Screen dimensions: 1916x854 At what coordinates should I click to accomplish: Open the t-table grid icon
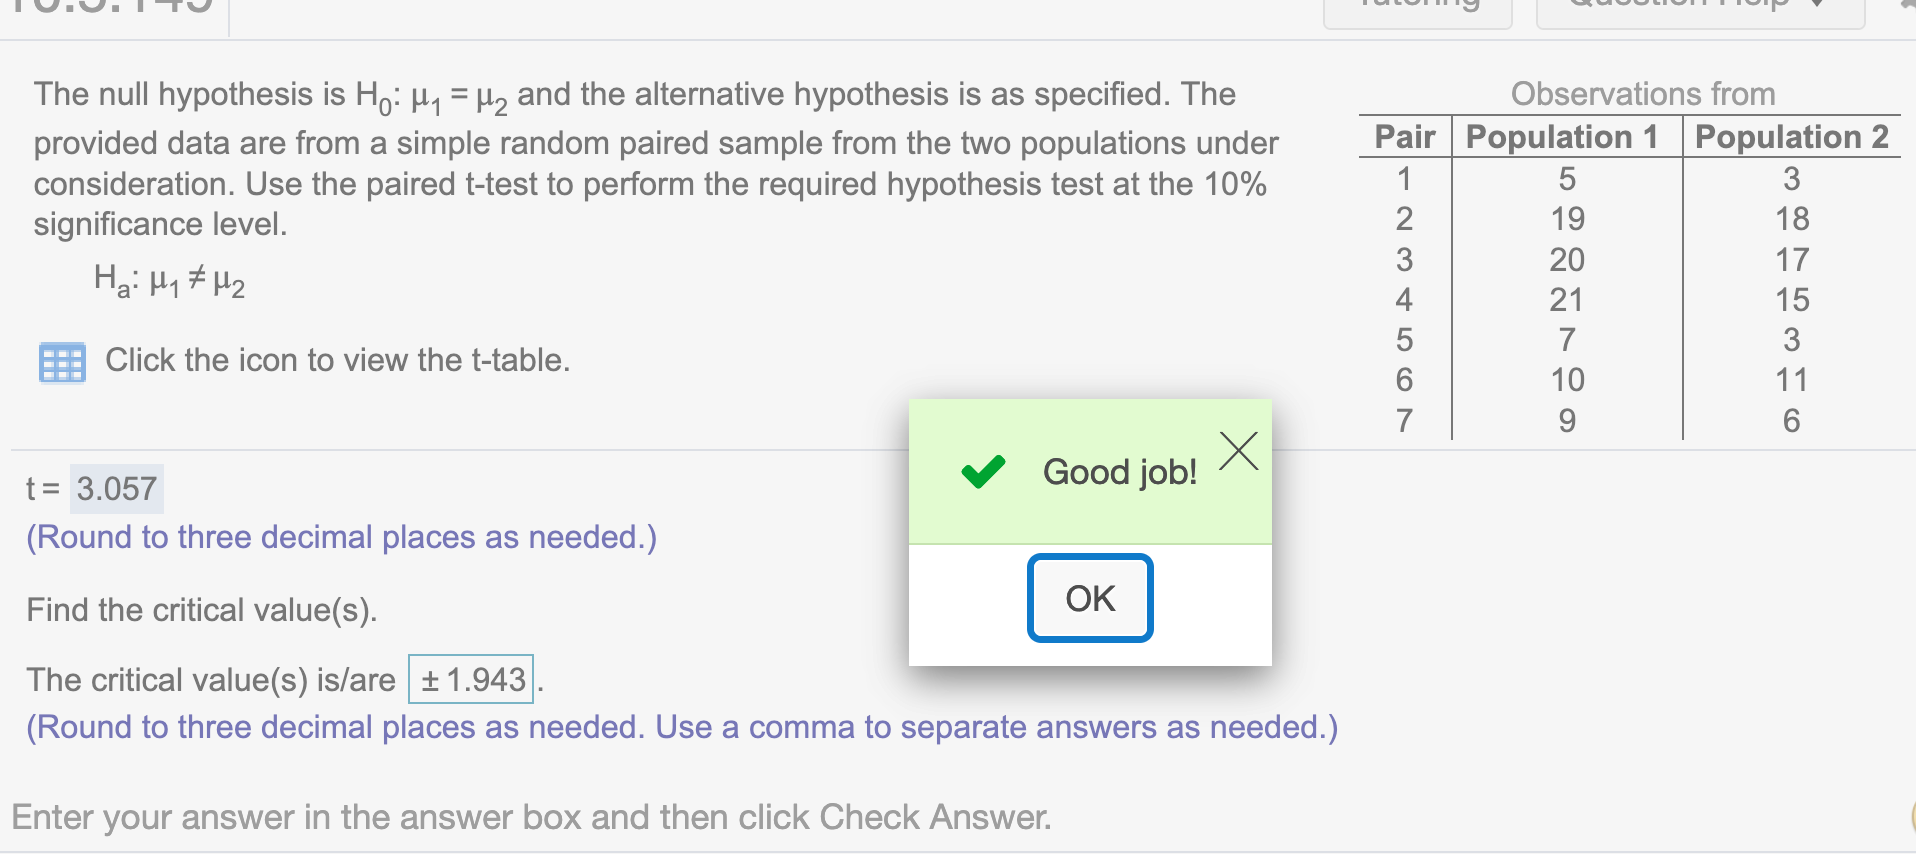62,362
